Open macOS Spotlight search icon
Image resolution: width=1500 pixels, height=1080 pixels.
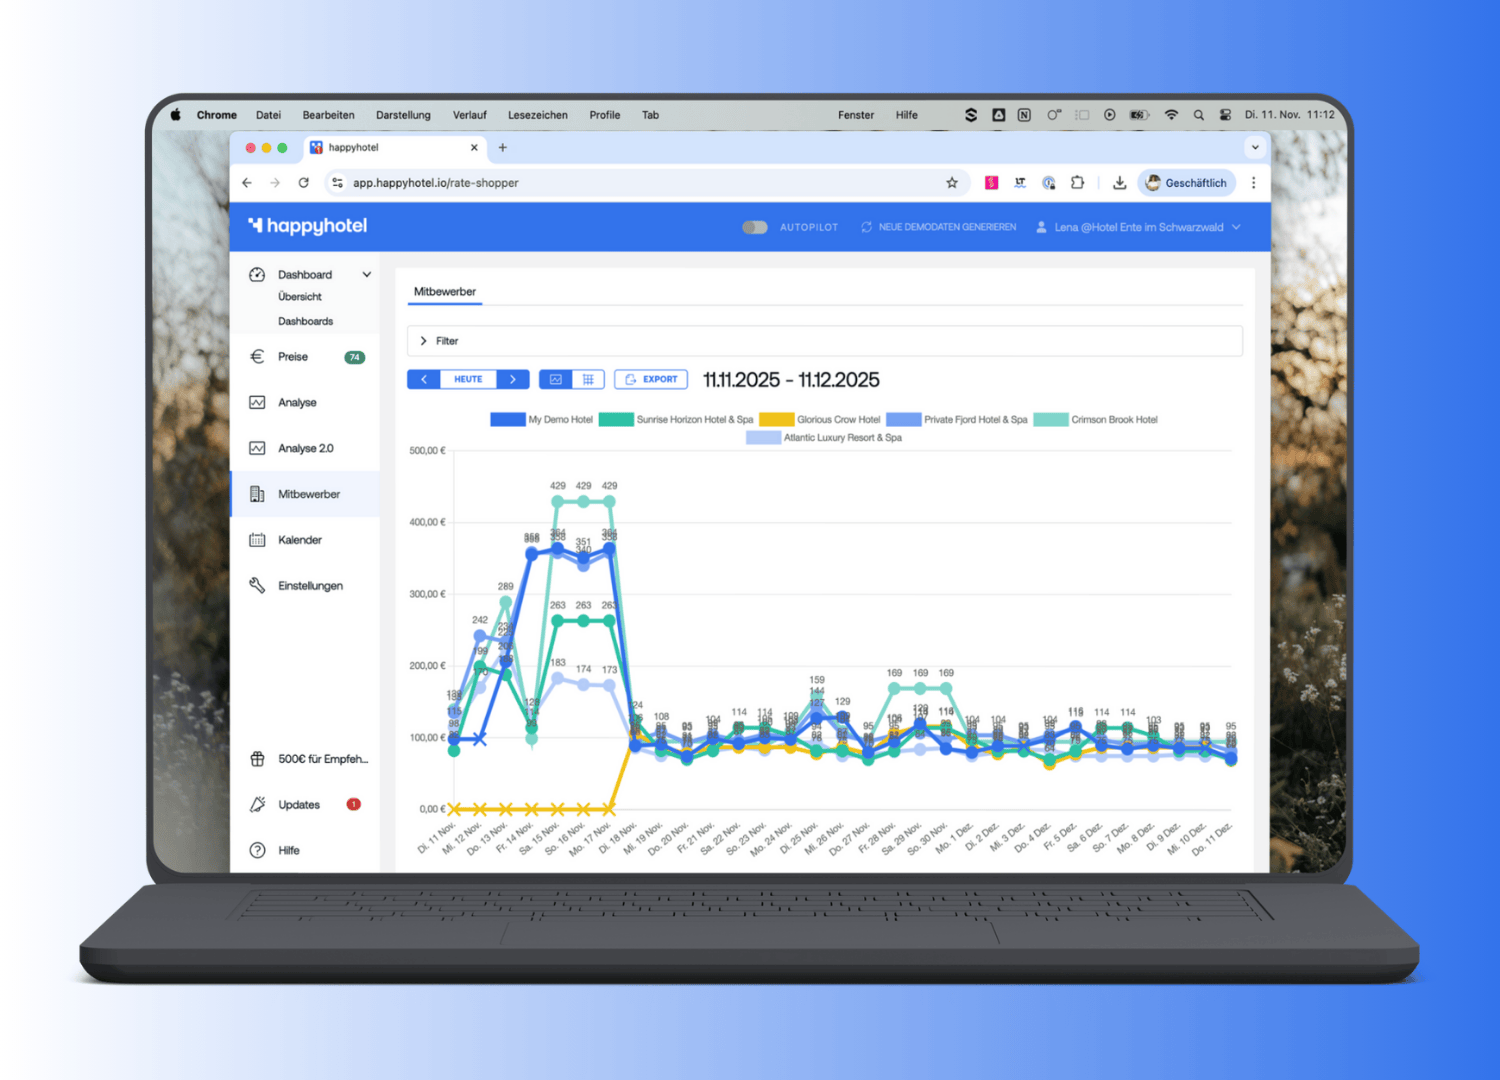1199,115
